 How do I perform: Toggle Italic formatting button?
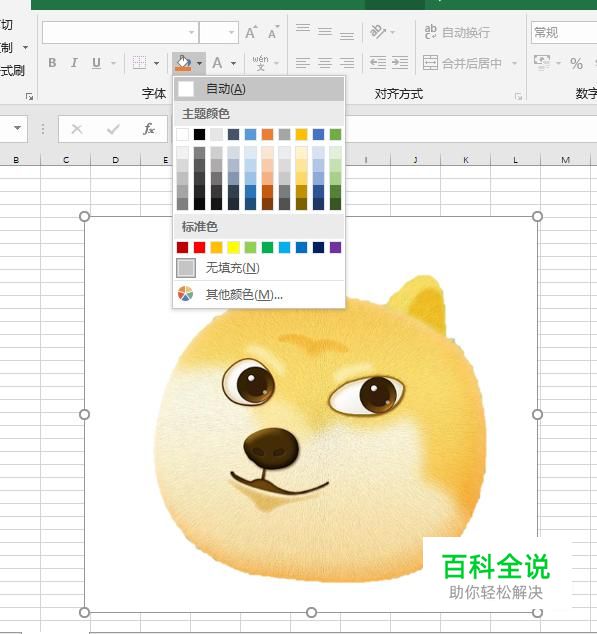coord(74,63)
